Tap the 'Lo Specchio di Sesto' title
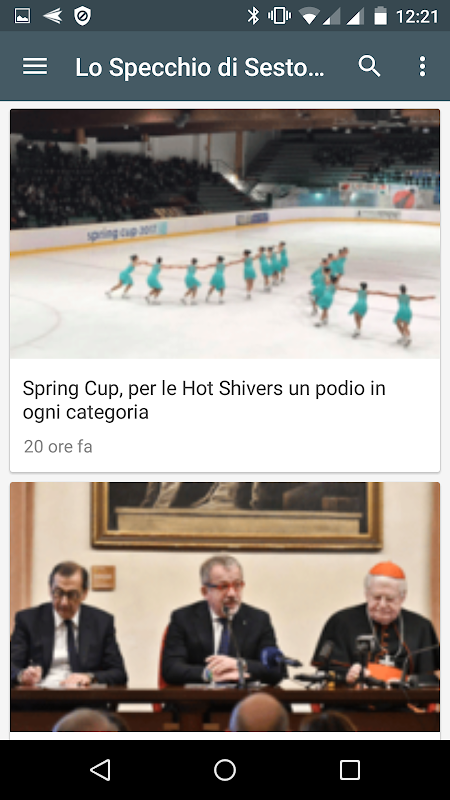 [x=200, y=67]
